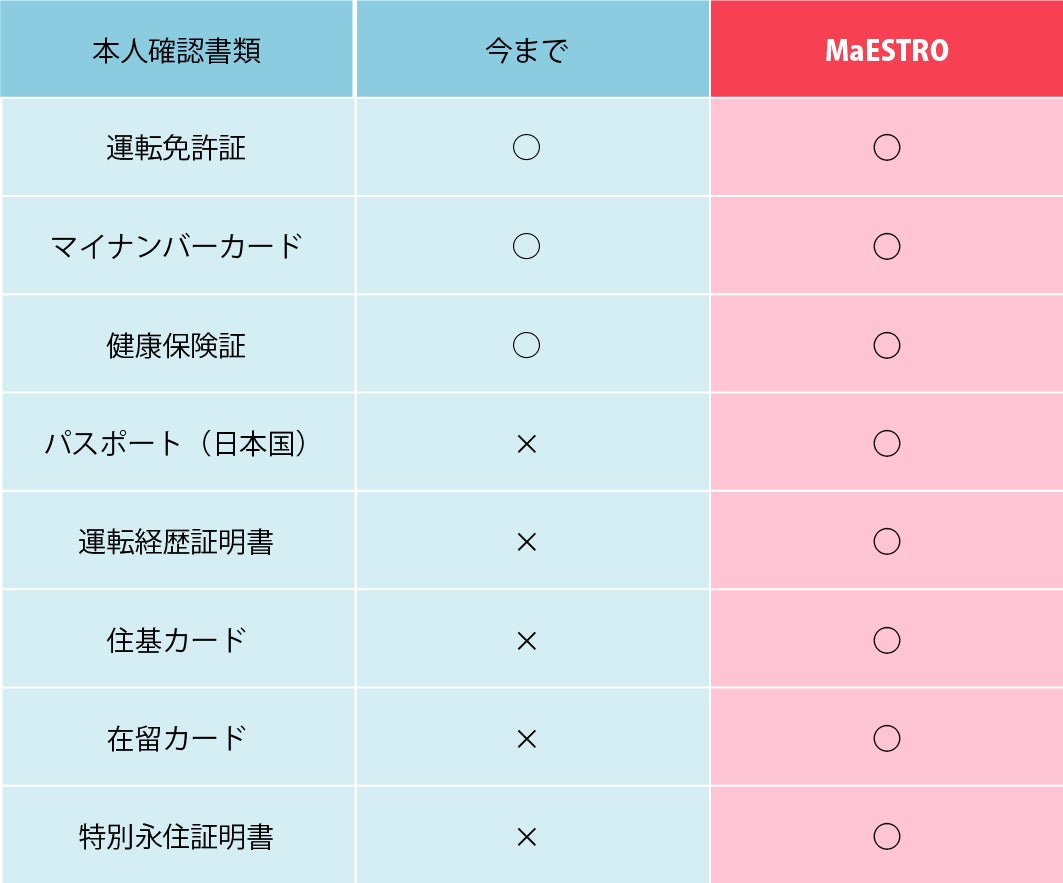Click the 今まで cross for パスポート
1063x883 pixels.
(x=527, y=444)
